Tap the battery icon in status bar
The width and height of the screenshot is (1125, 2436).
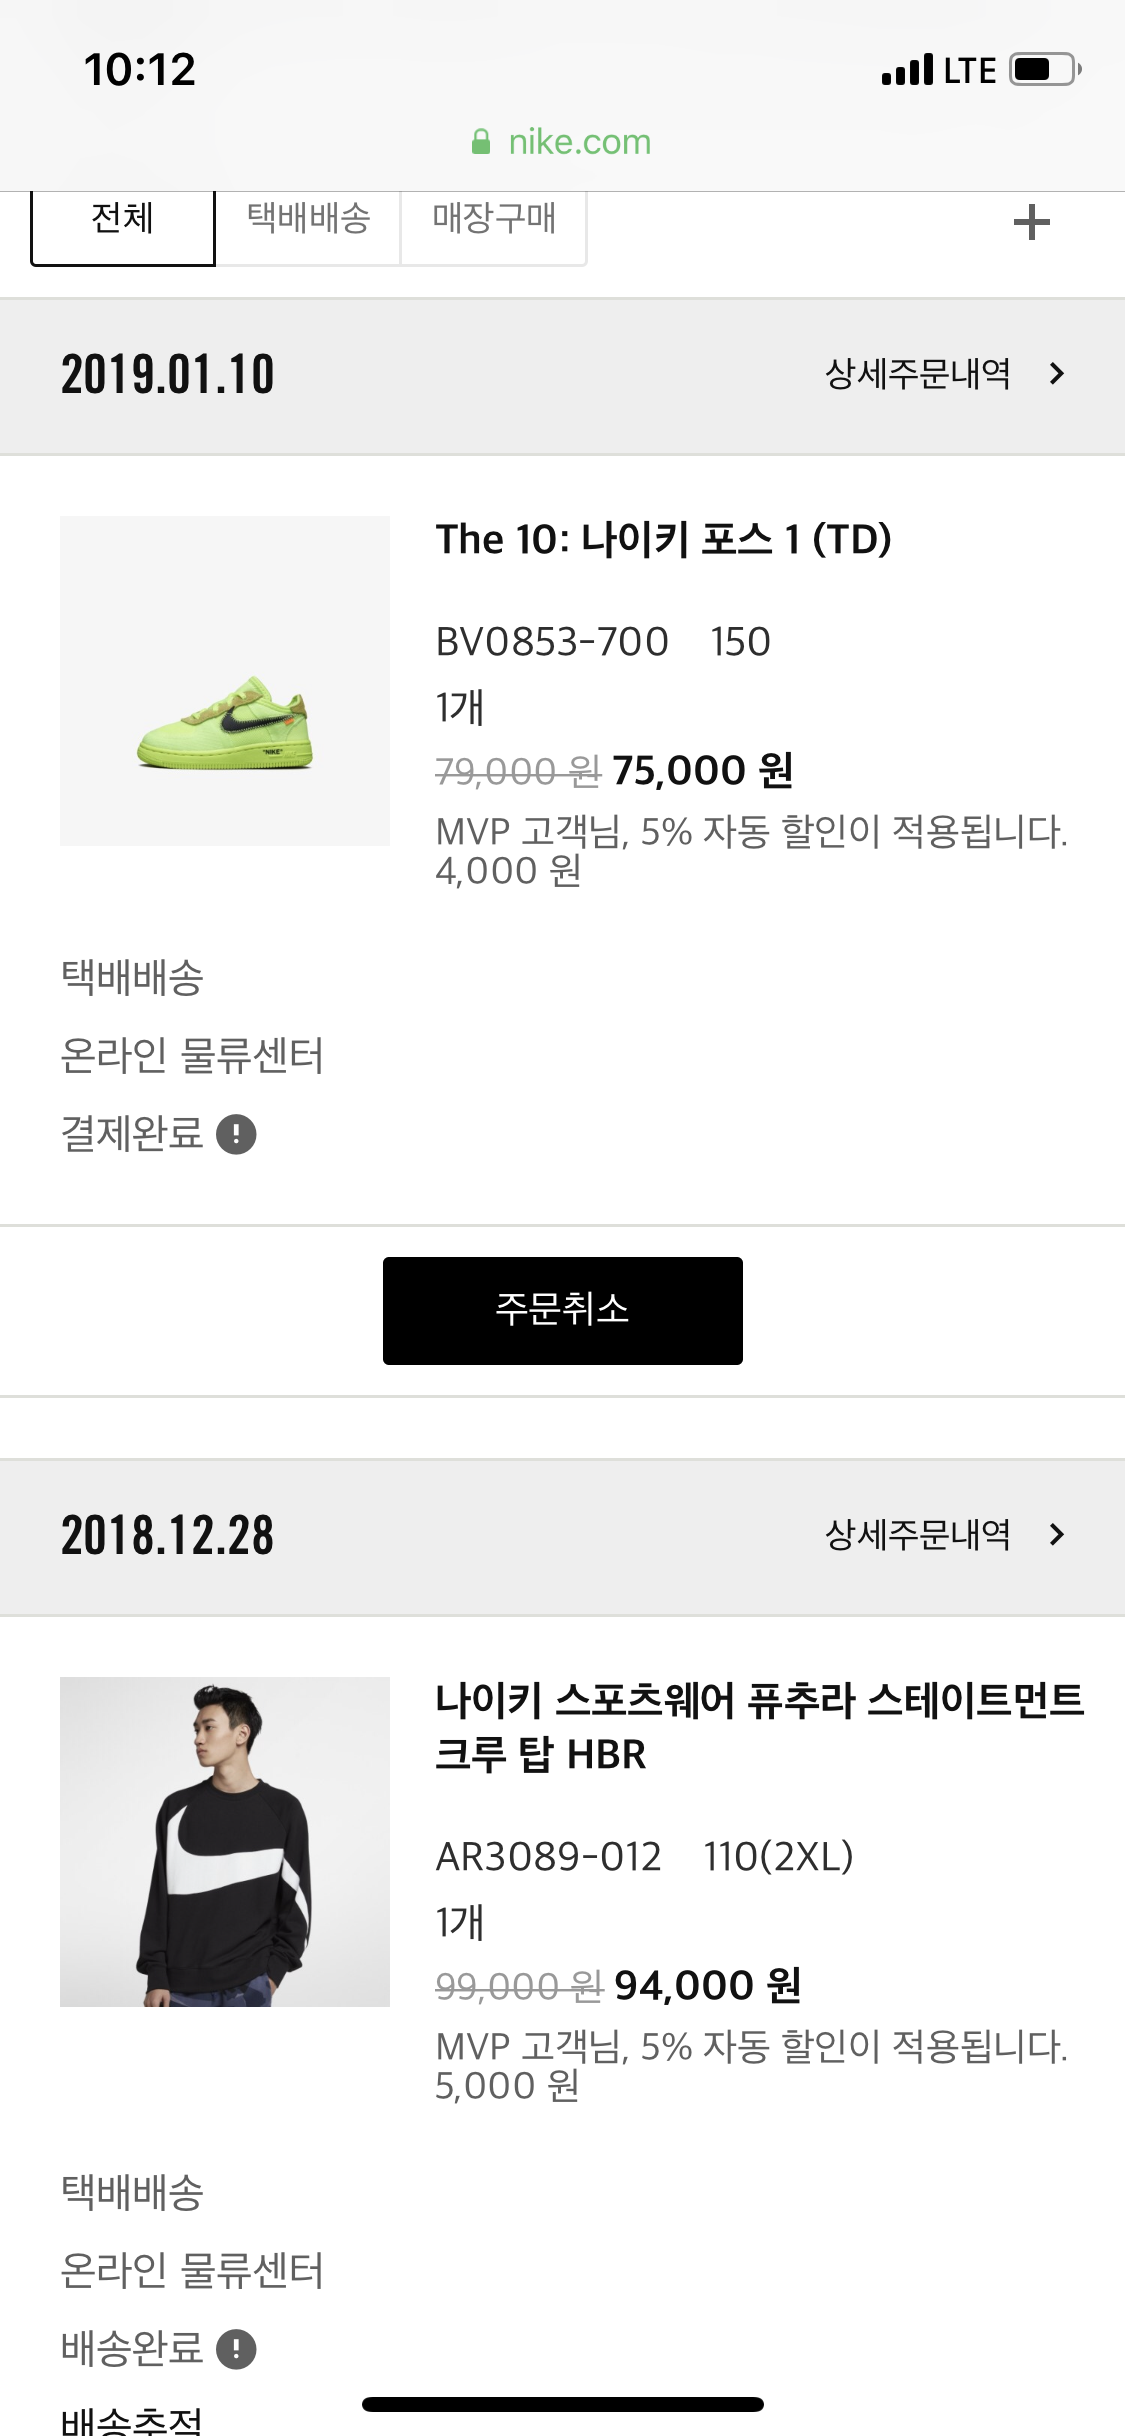point(1044,70)
